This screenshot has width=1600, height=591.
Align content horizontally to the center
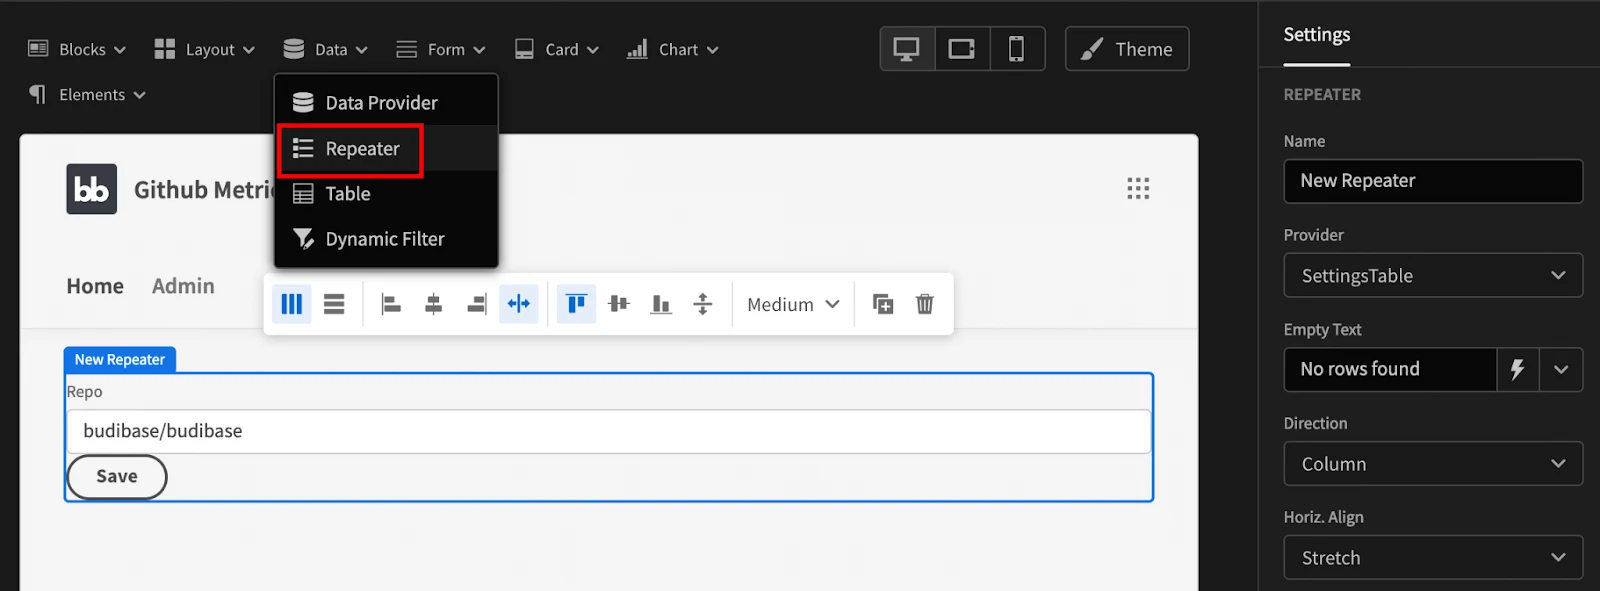[433, 304]
